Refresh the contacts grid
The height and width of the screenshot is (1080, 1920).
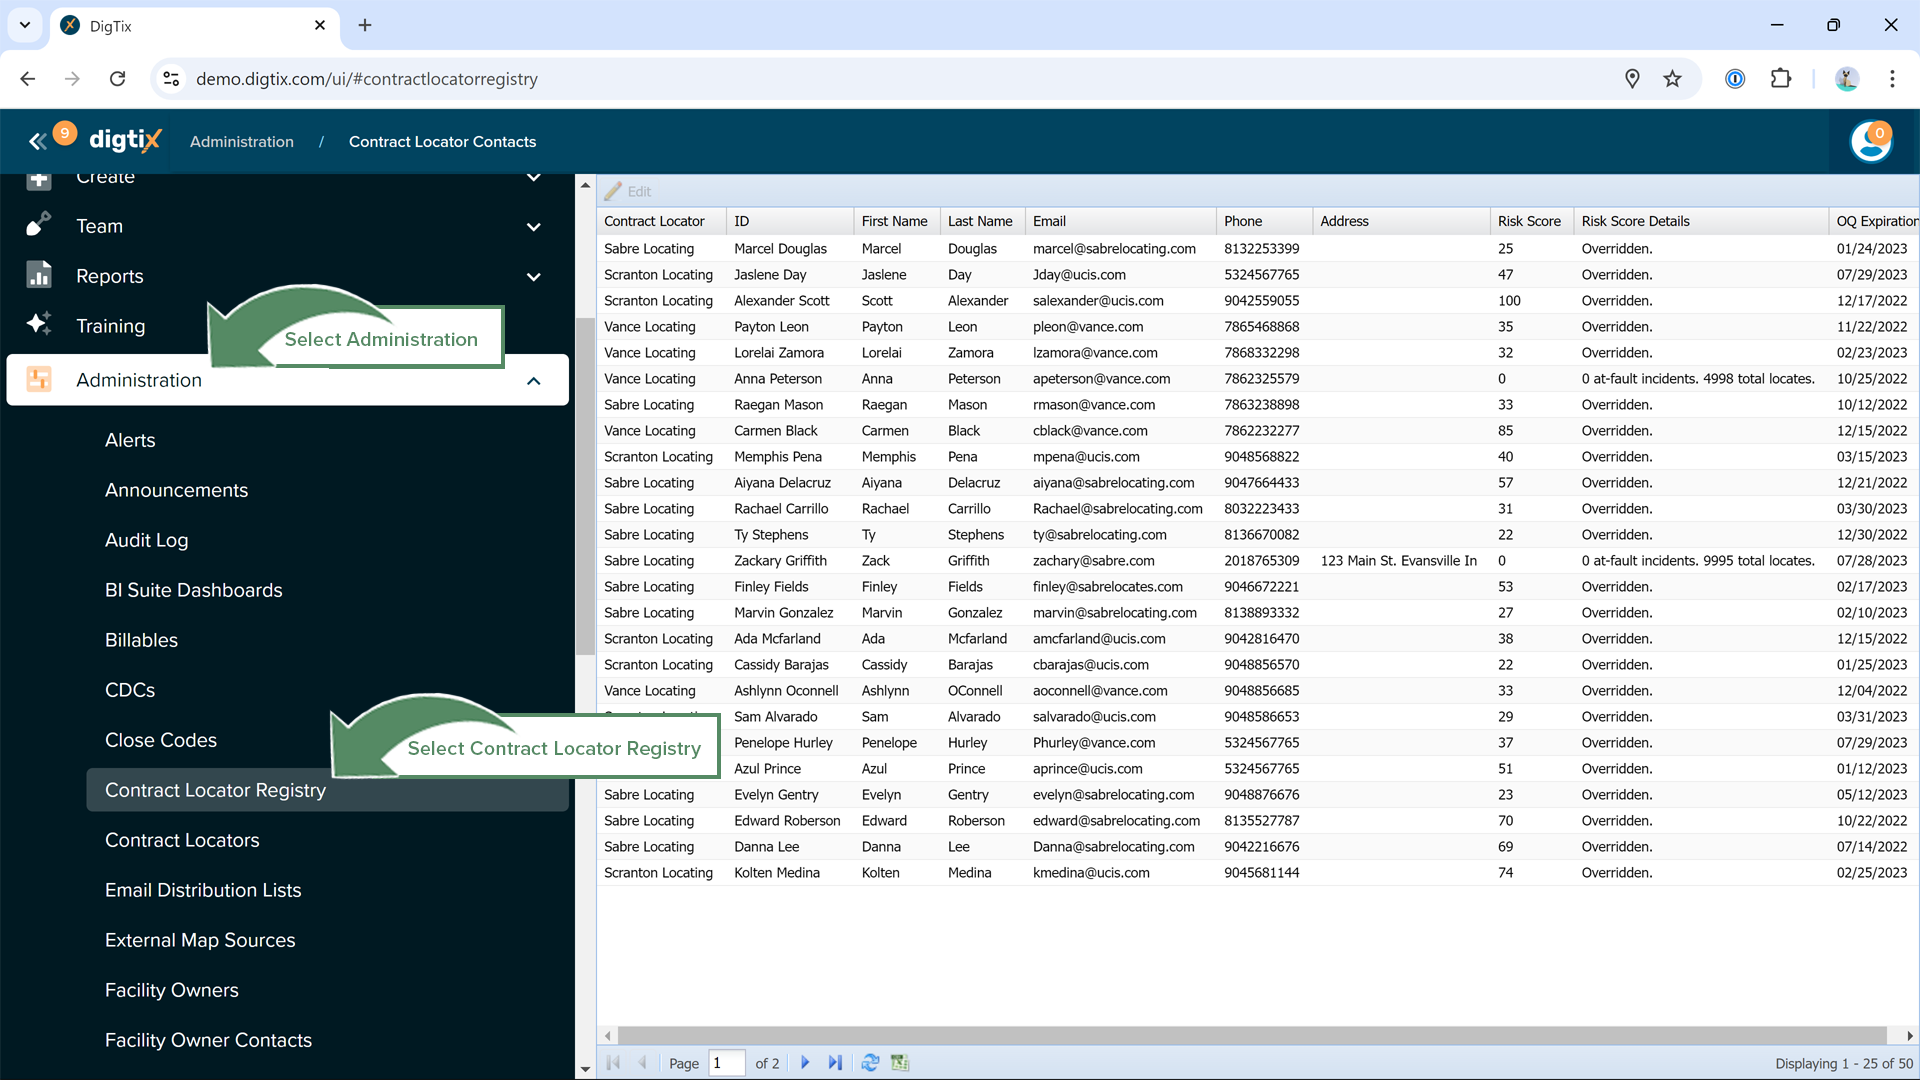click(870, 1063)
